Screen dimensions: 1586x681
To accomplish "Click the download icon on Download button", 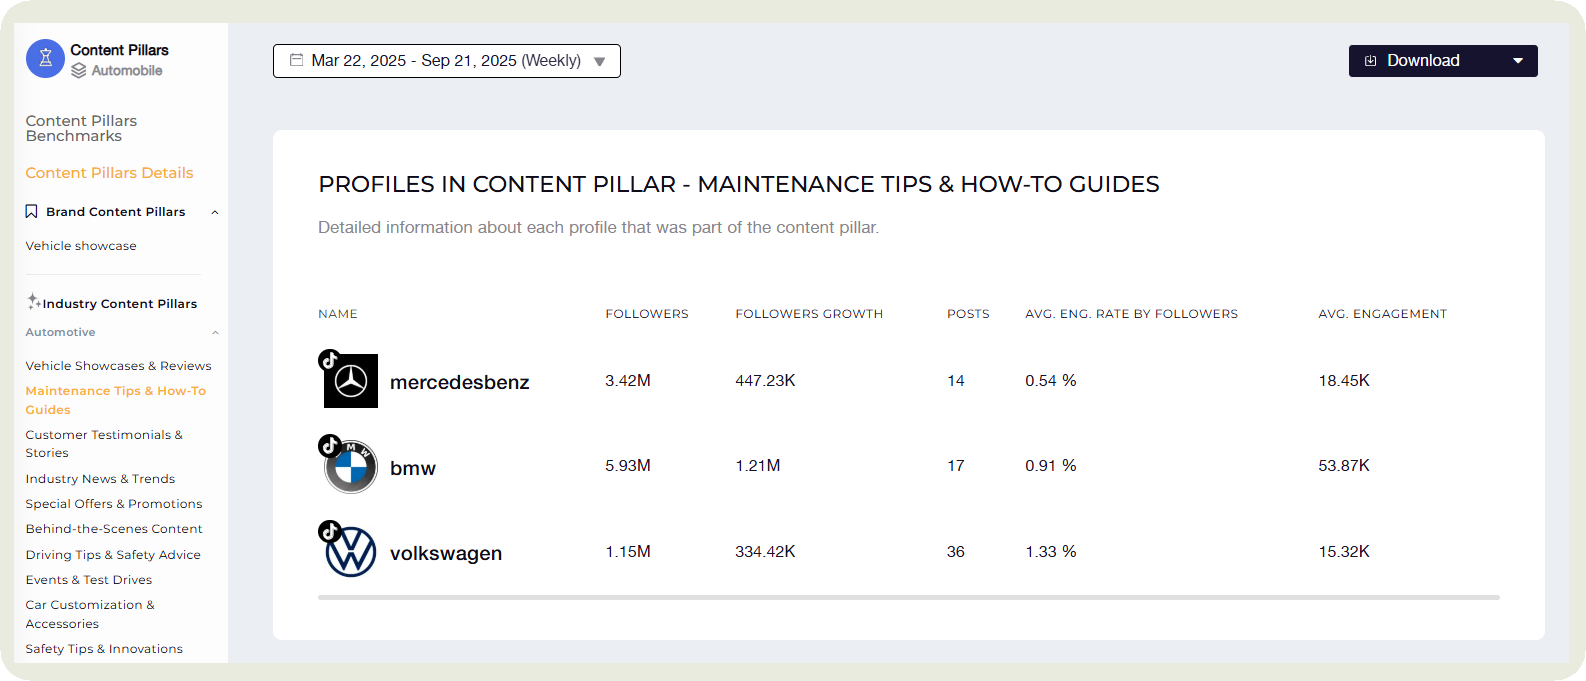I will pos(1371,61).
